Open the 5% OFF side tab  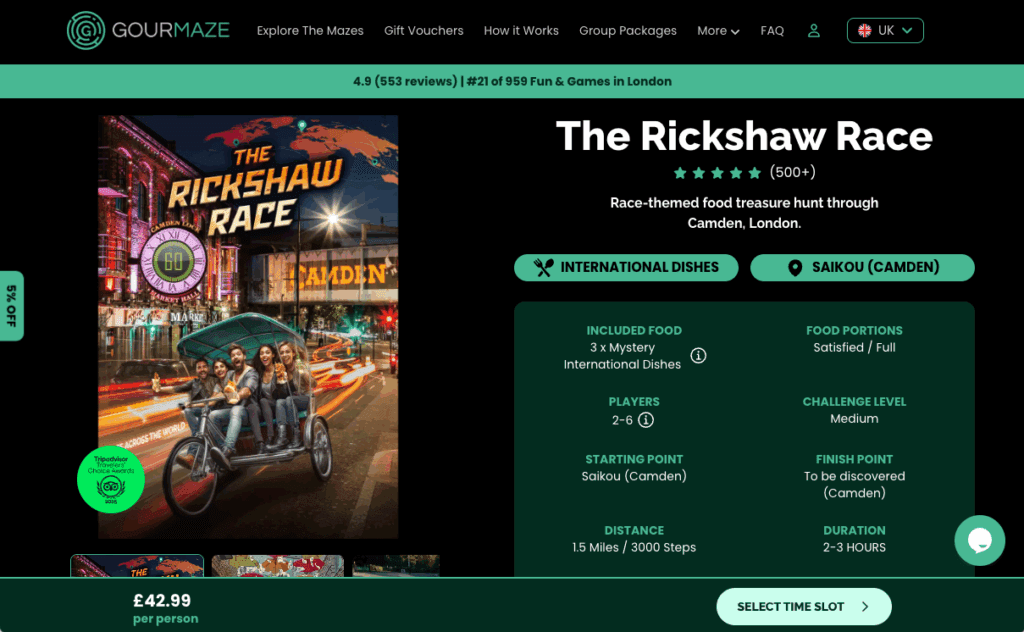coord(11,306)
